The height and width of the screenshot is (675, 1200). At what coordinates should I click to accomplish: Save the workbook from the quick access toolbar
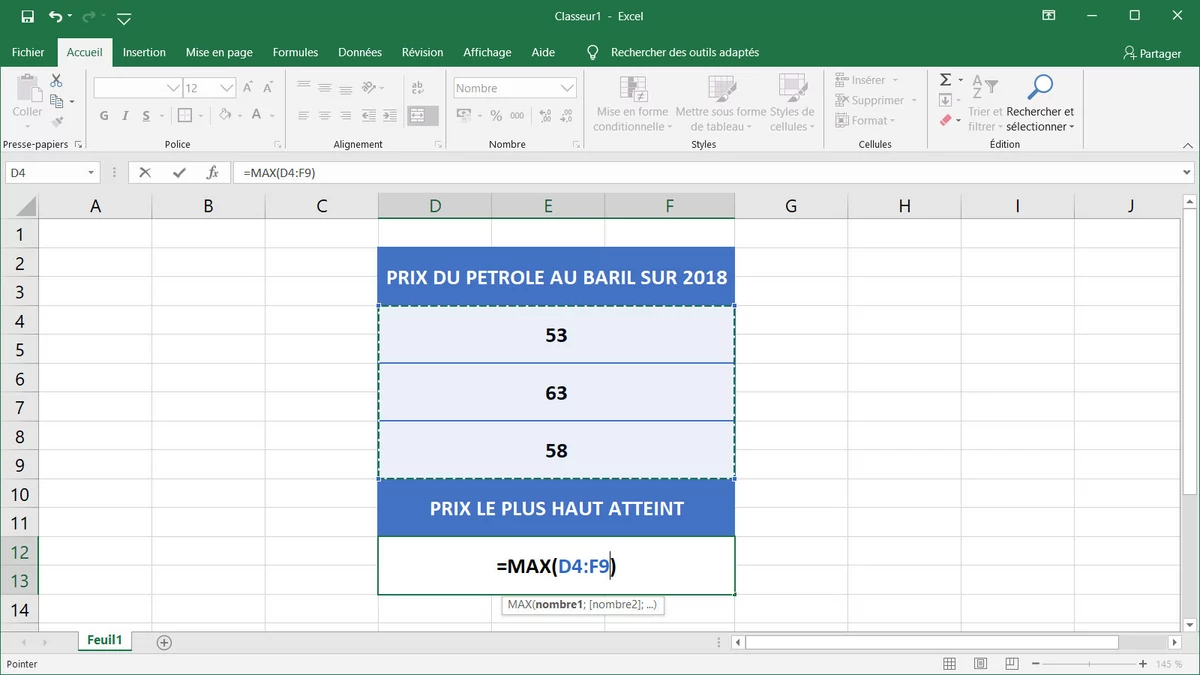(x=27, y=17)
